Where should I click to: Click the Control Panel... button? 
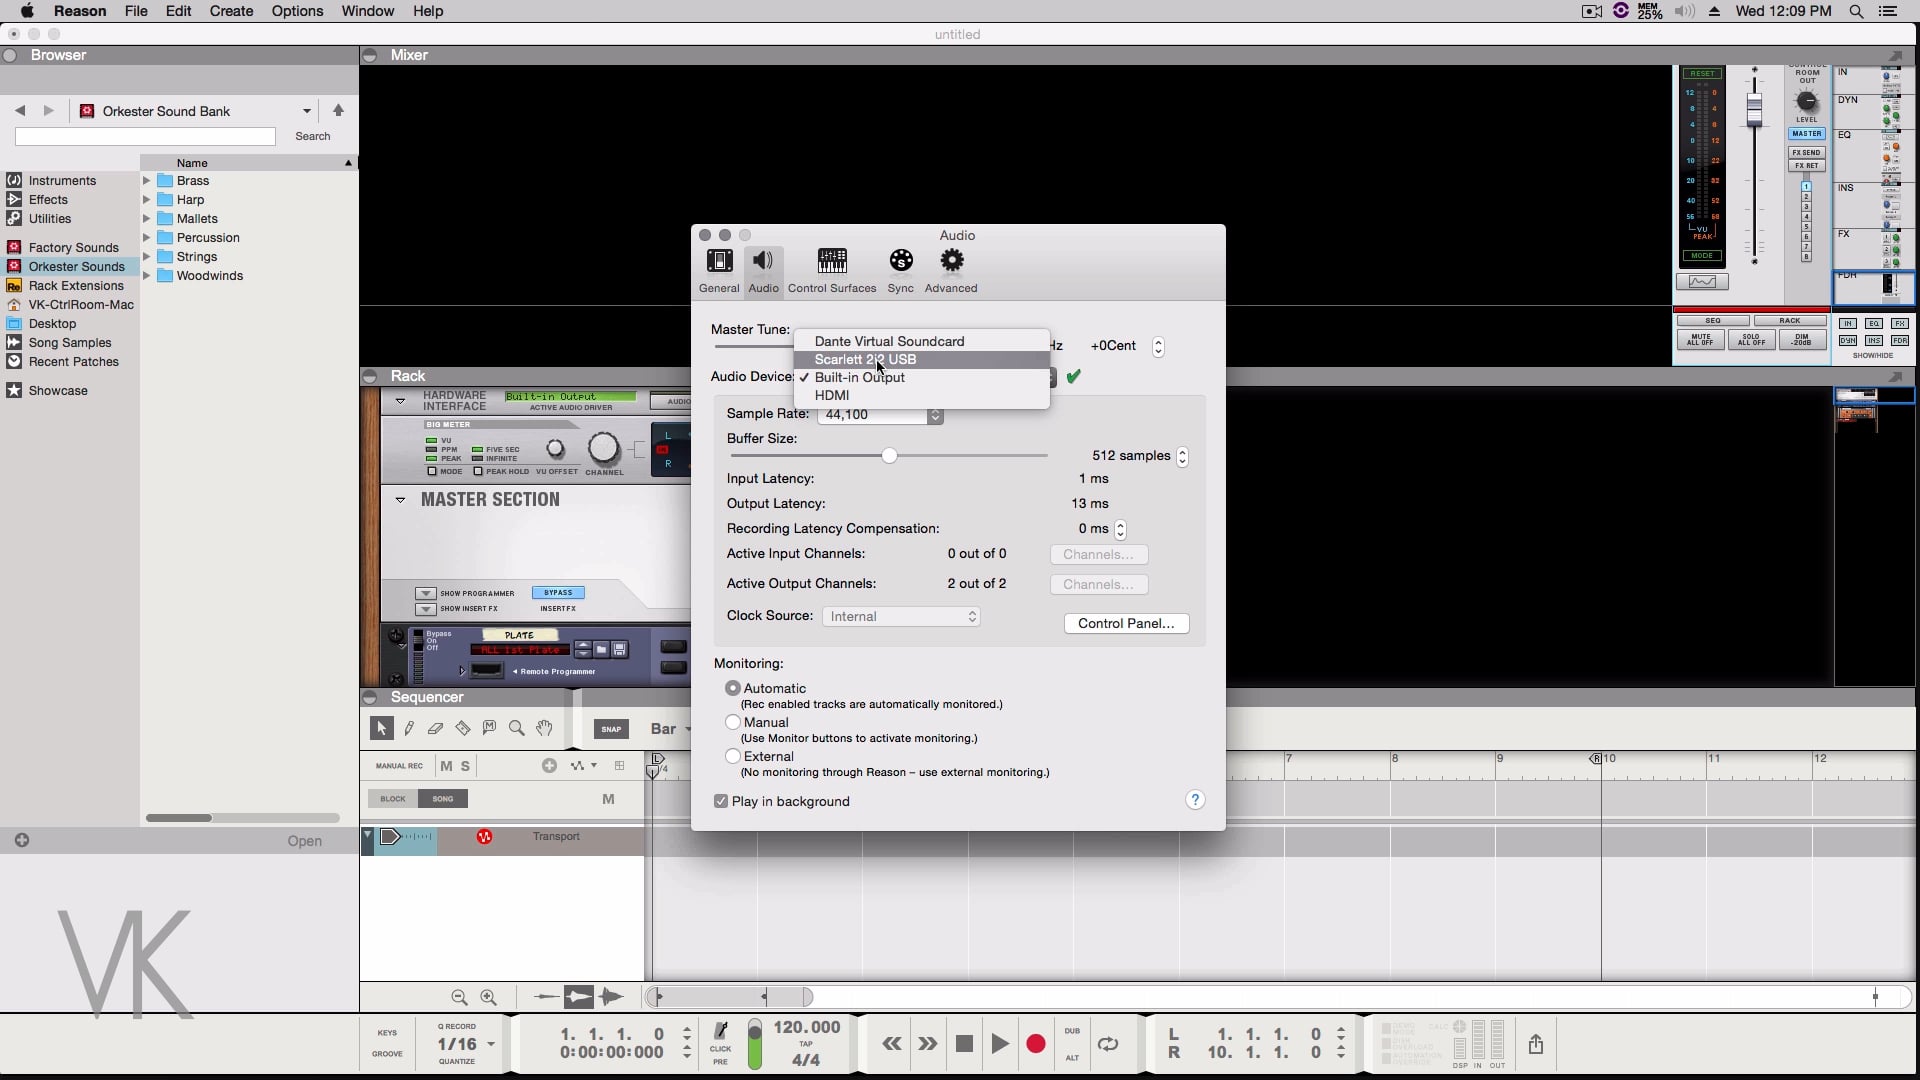[1126, 623]
